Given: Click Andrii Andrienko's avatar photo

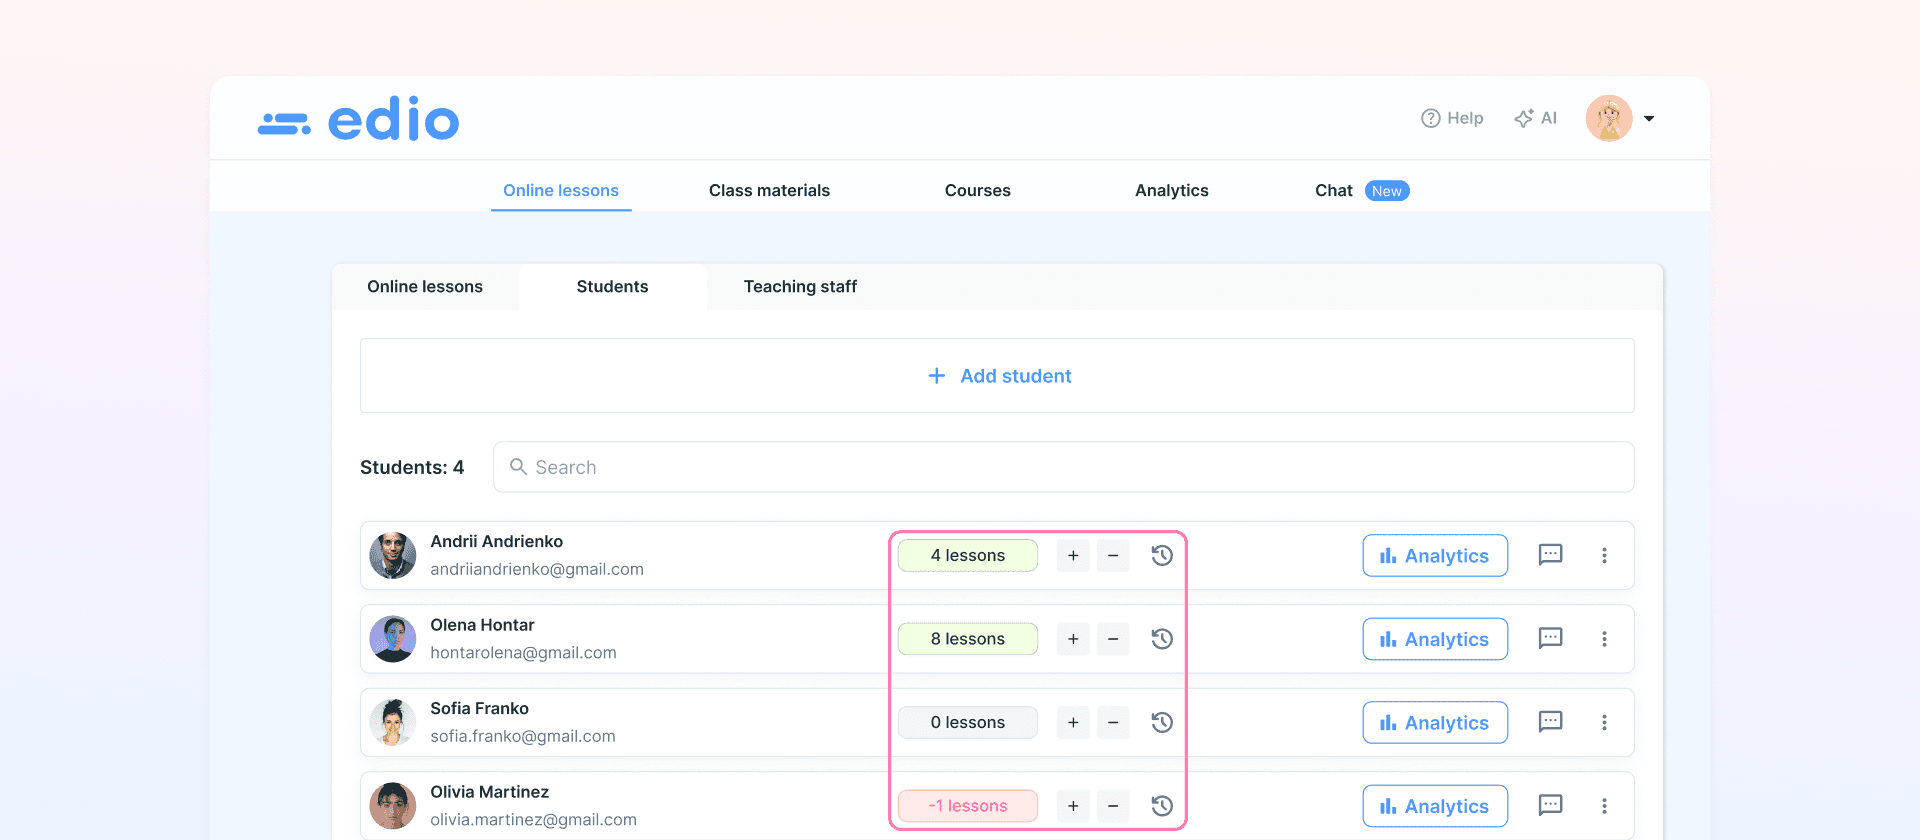Looking at the screenshot, I should tap(393, 555).
